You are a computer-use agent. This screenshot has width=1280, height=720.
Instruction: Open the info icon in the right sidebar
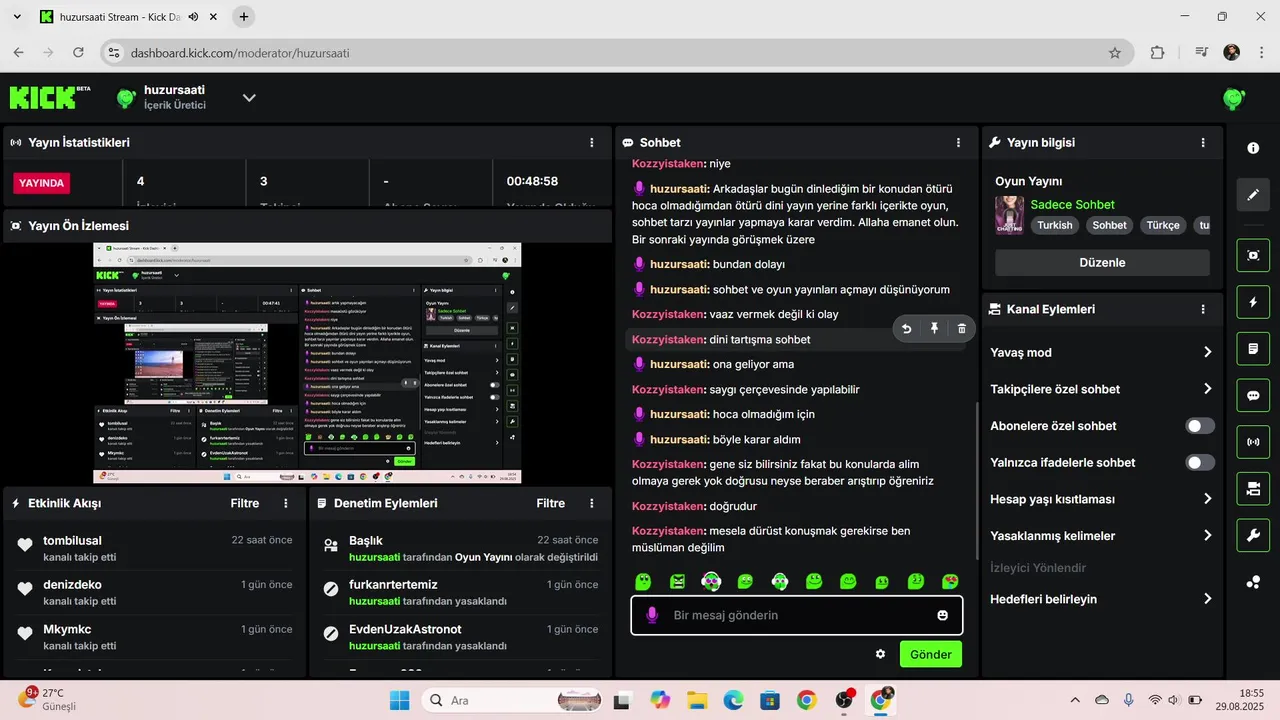1253,148
